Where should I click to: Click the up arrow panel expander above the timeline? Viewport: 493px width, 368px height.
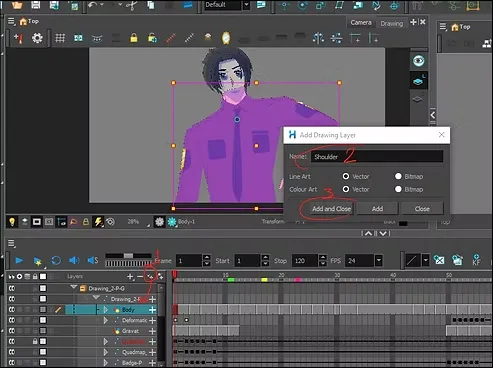click(368, 233)
